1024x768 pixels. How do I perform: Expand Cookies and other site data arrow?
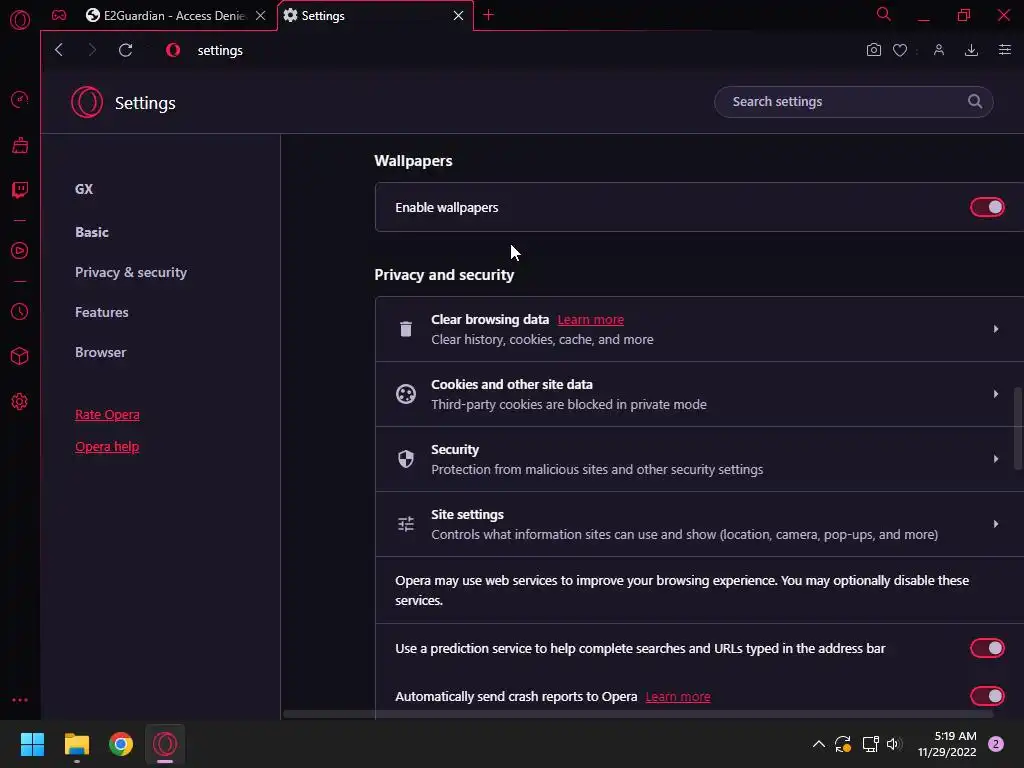pos(996,394)
